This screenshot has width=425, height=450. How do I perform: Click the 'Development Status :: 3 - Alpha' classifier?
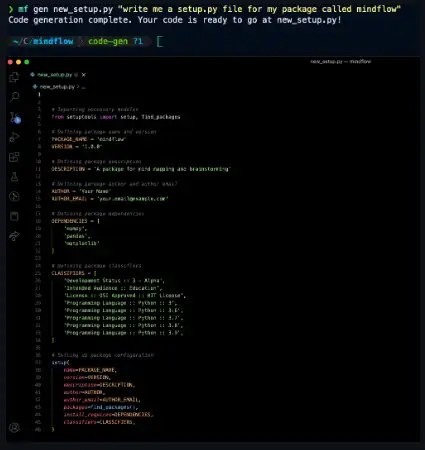(x=114, y=281)
